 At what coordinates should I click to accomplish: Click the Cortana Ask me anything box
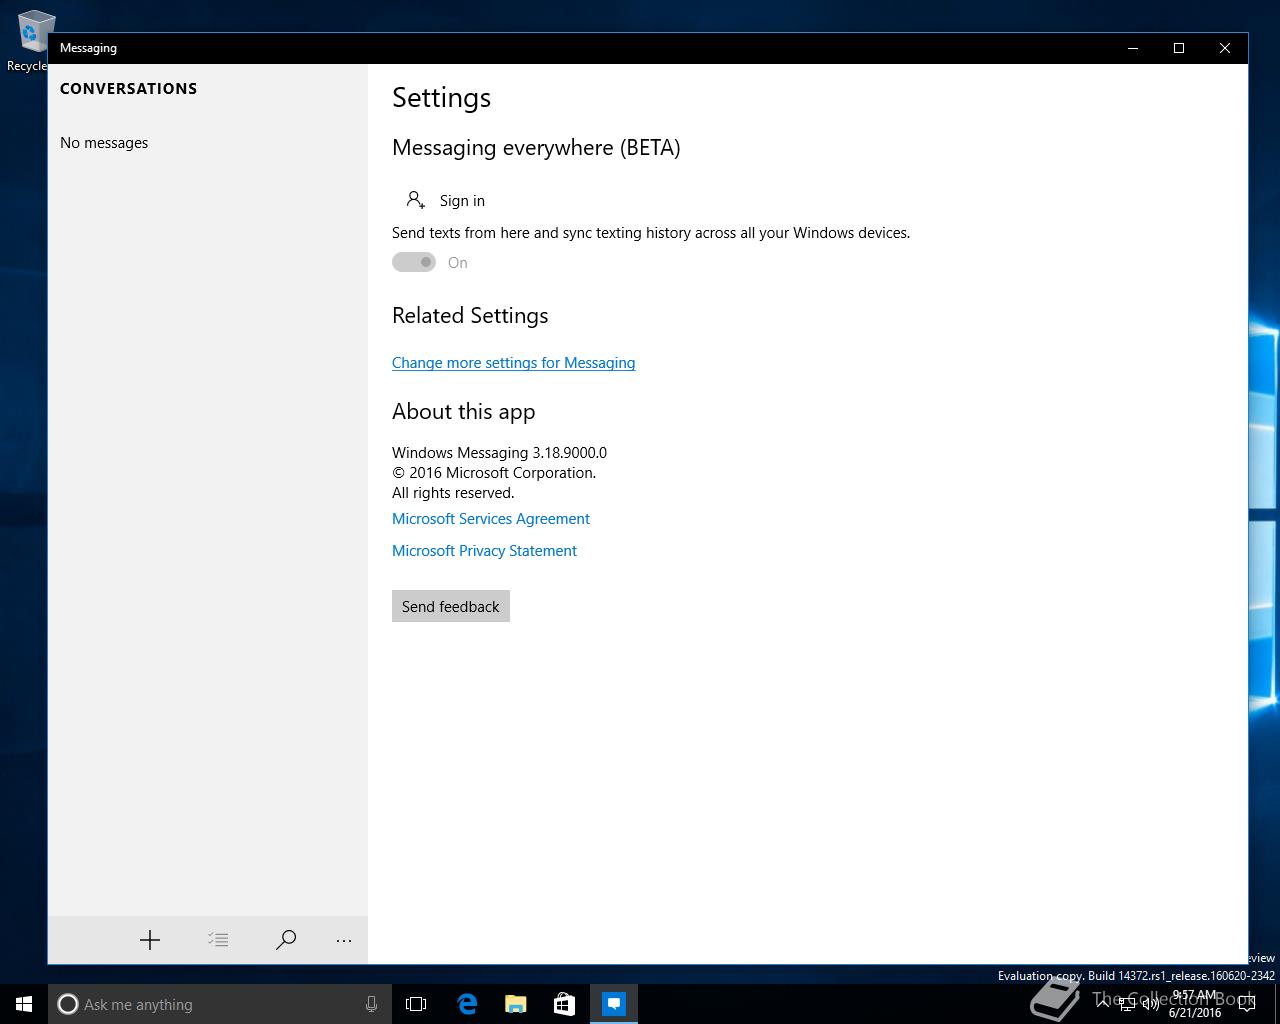tap(219, 1004)
